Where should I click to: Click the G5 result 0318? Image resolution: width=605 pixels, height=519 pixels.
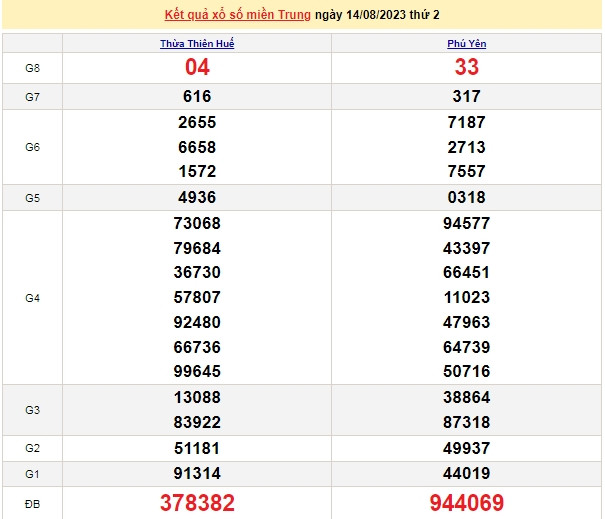[x=467, y=197]
